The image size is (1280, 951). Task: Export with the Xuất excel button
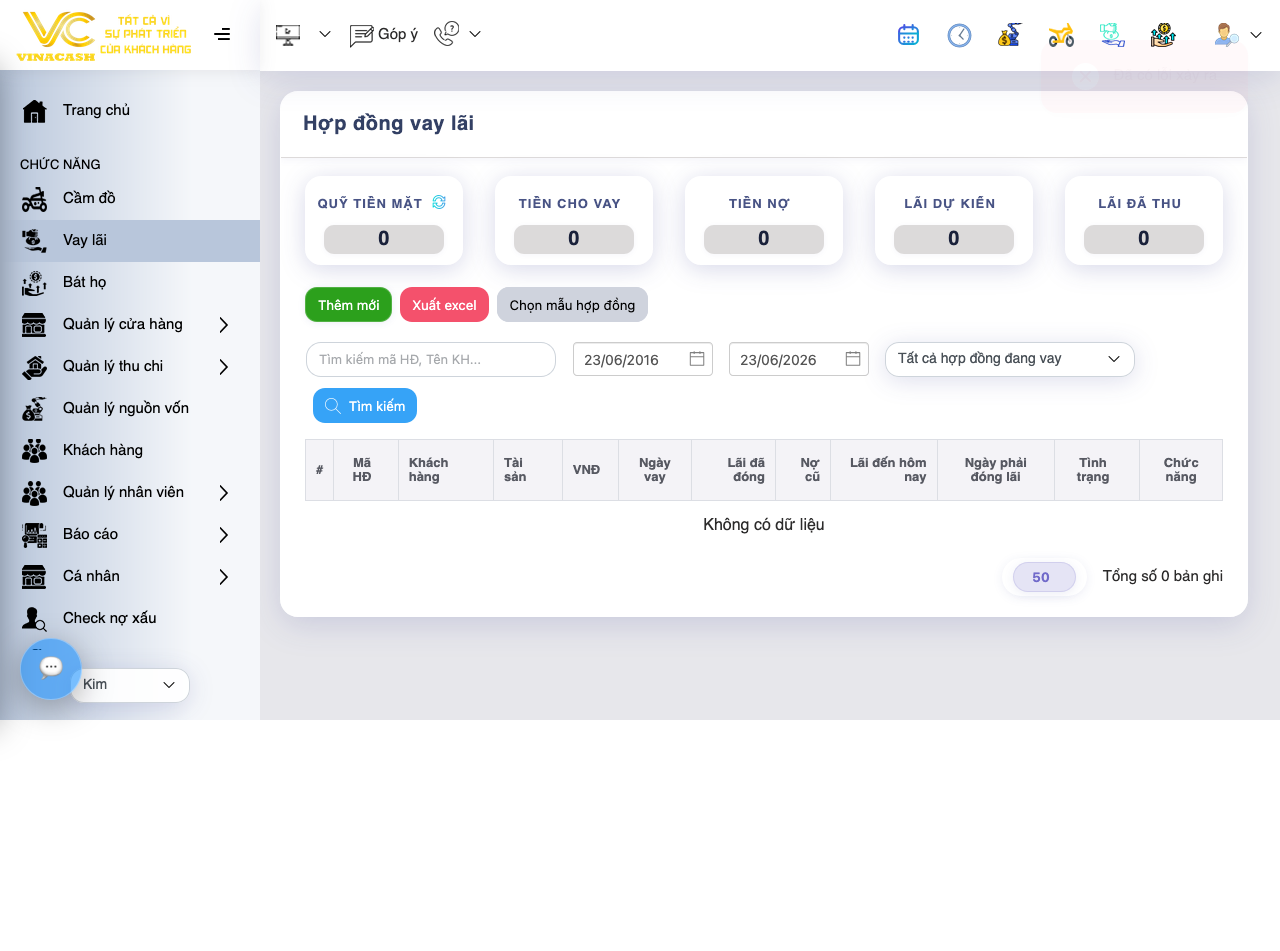tap(444, 305)
